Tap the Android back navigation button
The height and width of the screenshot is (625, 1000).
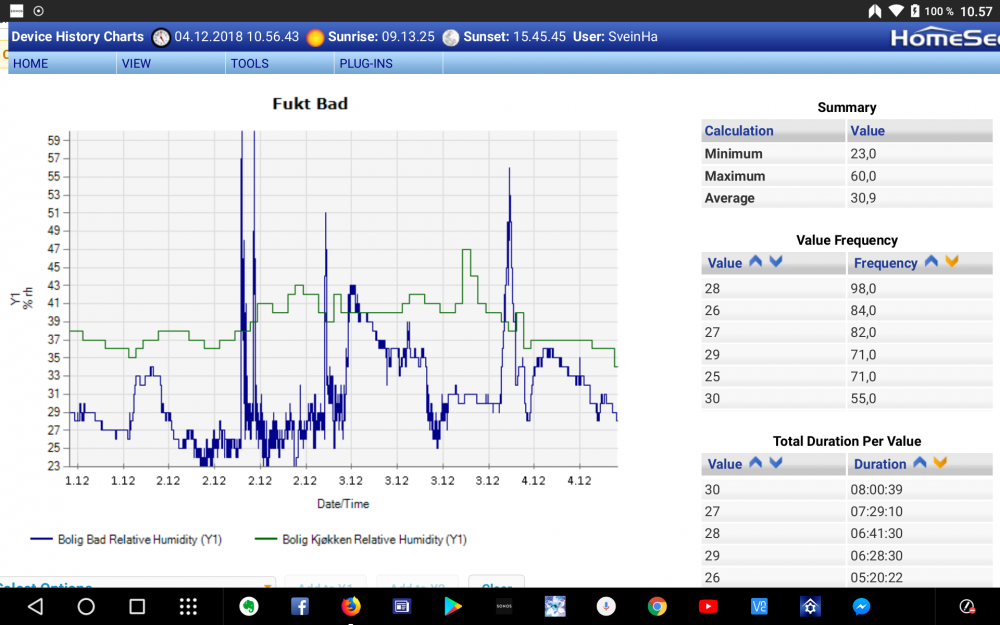pyautogui.click(x=35, y=606)
